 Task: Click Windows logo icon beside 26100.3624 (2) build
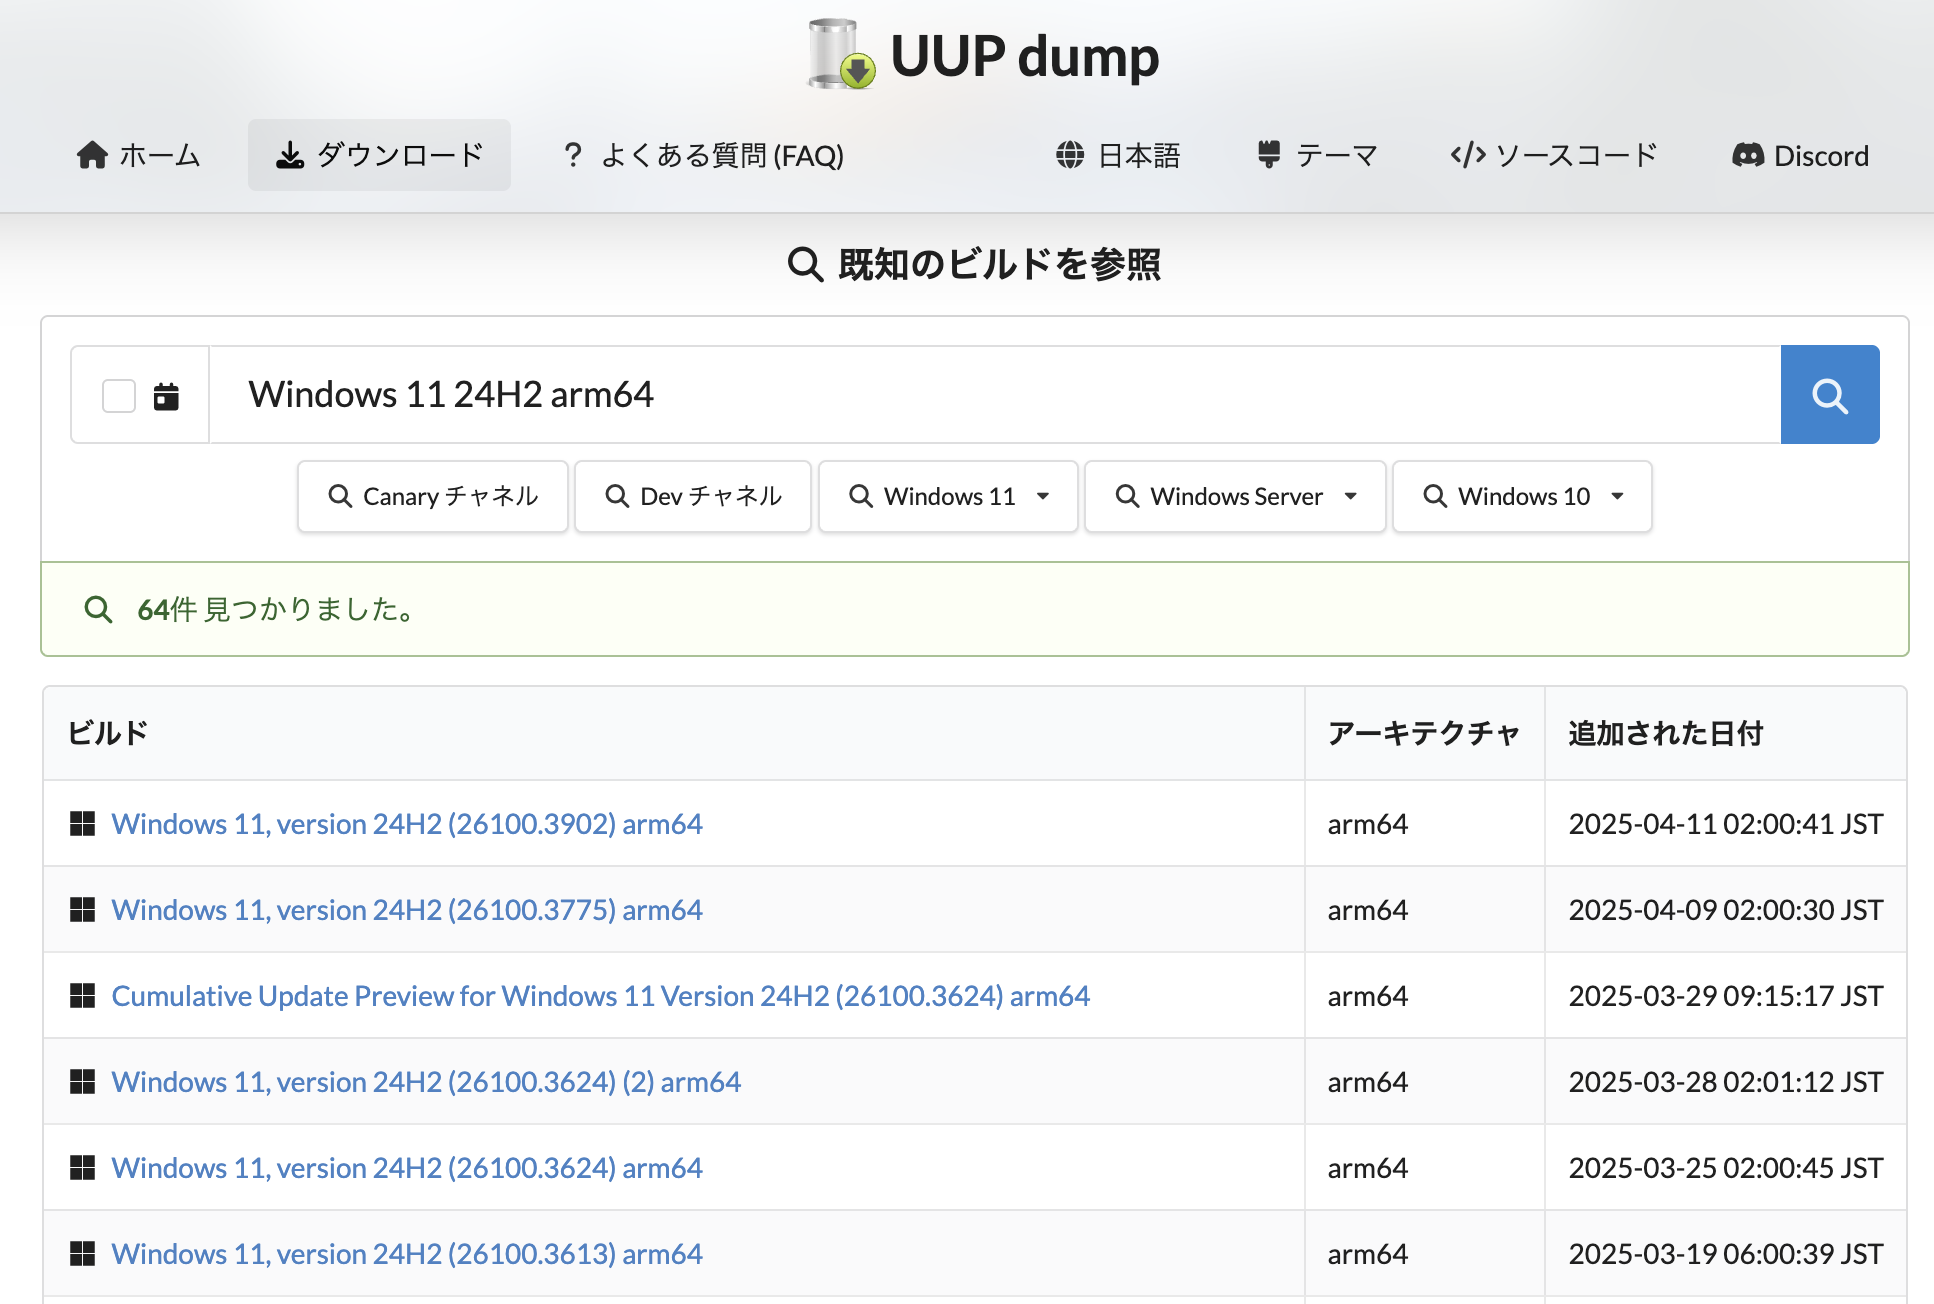82,1082
